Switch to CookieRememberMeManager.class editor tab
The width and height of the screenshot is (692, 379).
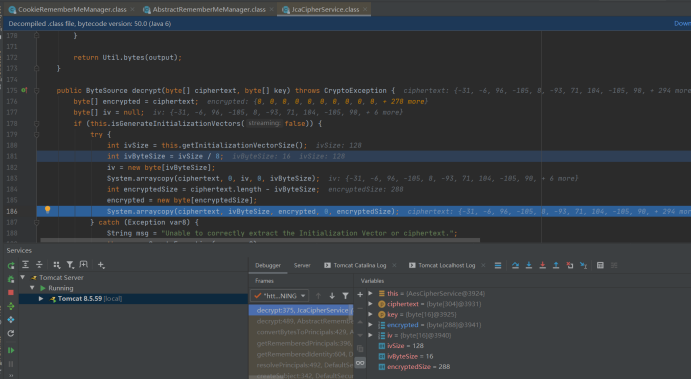pyautogui.click(x=72, y=9)
